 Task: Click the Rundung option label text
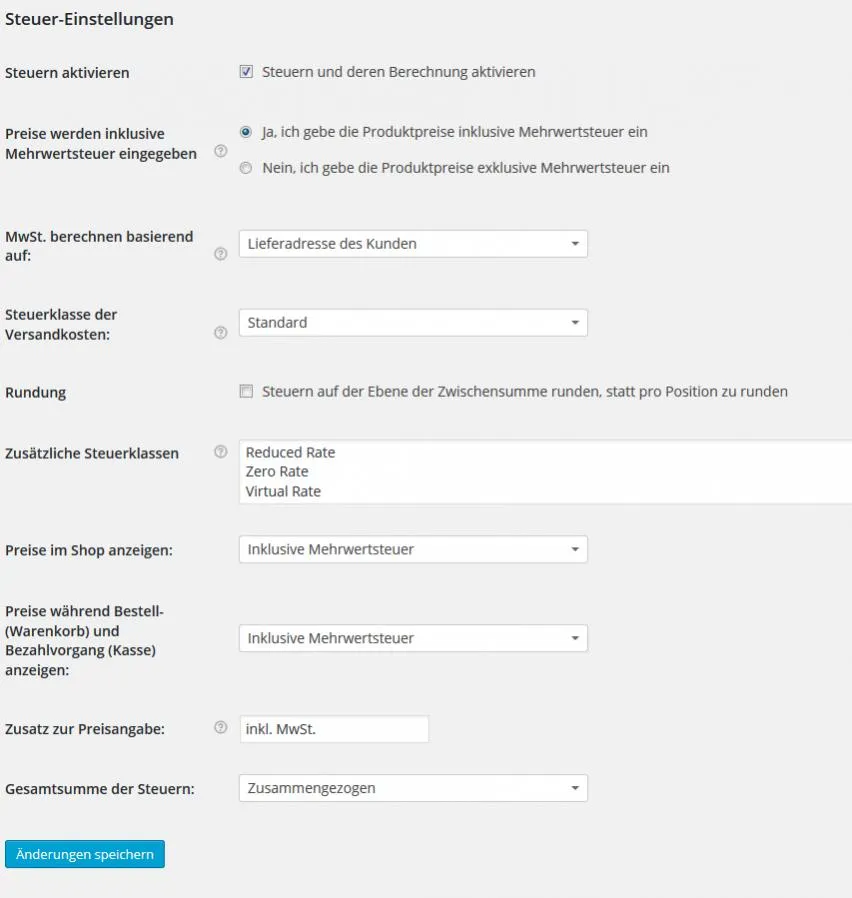524,392
